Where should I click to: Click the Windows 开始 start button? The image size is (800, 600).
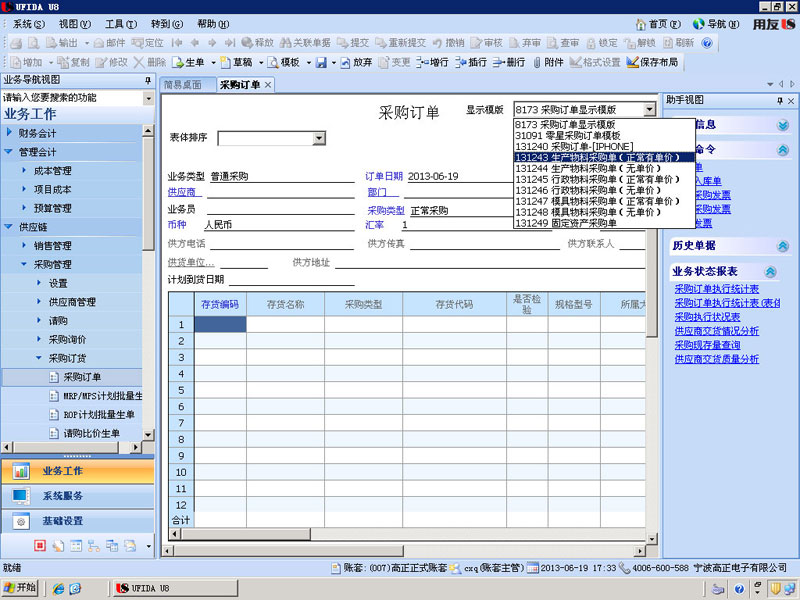pyautogui.click(x=21, y=588)
